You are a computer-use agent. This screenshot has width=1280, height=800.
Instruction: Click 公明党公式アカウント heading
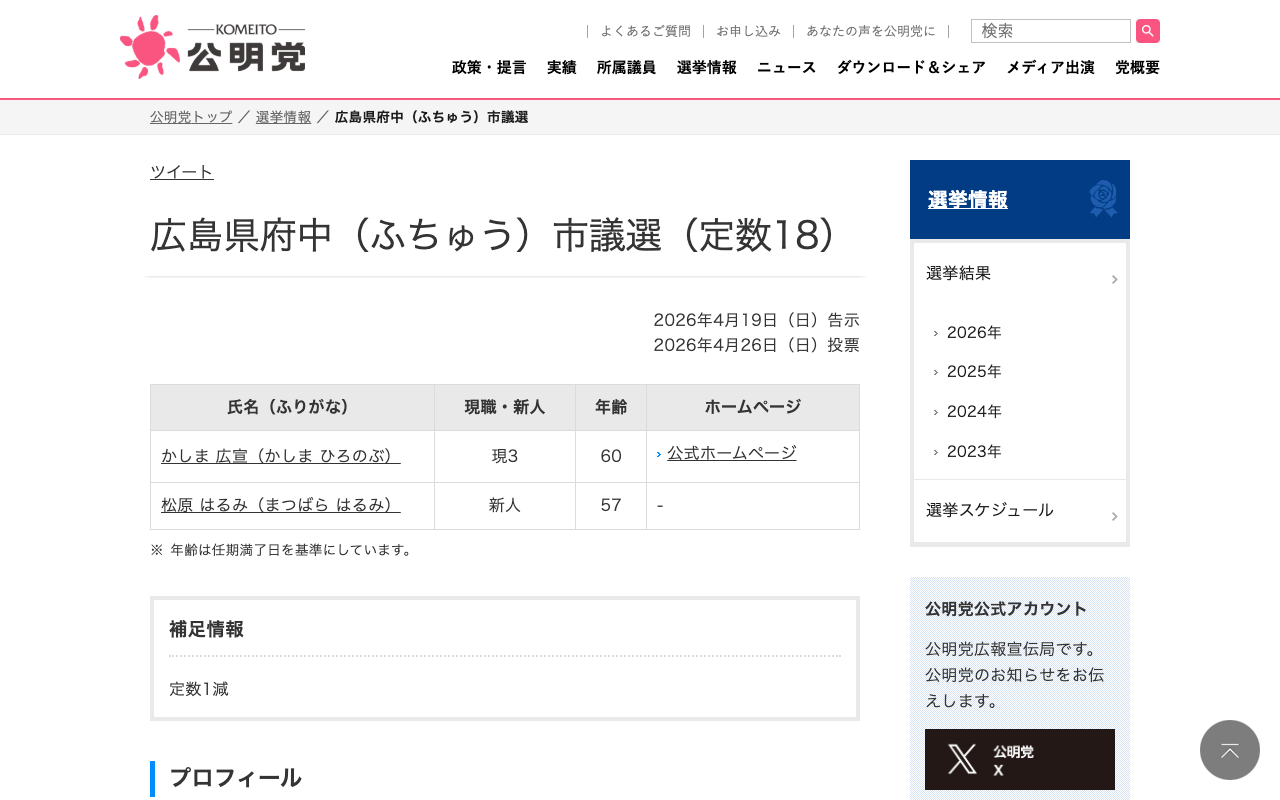(1006, 609)
